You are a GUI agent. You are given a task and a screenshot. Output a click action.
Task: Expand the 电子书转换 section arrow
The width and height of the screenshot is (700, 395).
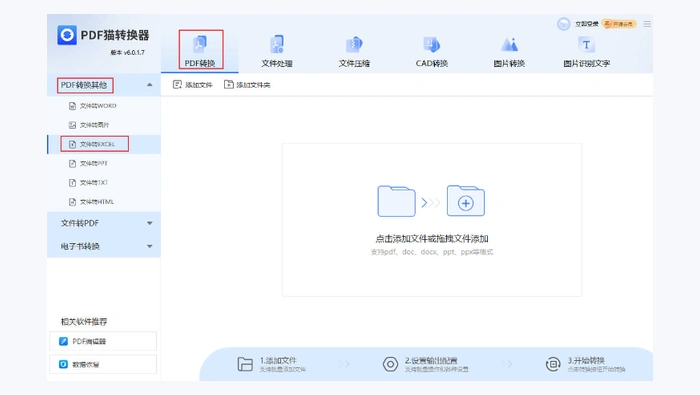pyautogui.click(x=150, y=246)
